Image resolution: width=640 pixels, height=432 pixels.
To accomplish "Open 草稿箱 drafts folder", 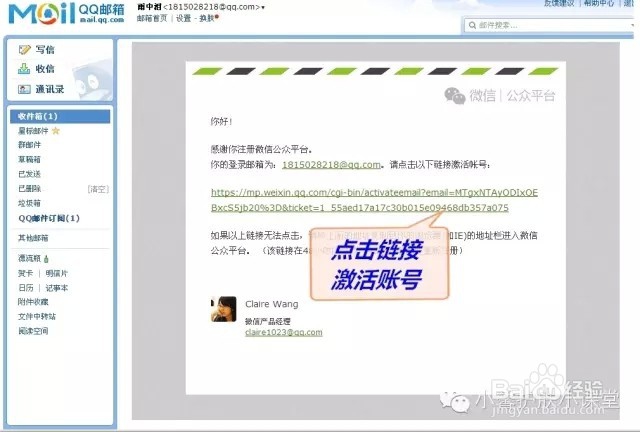I will click(29, 159).
